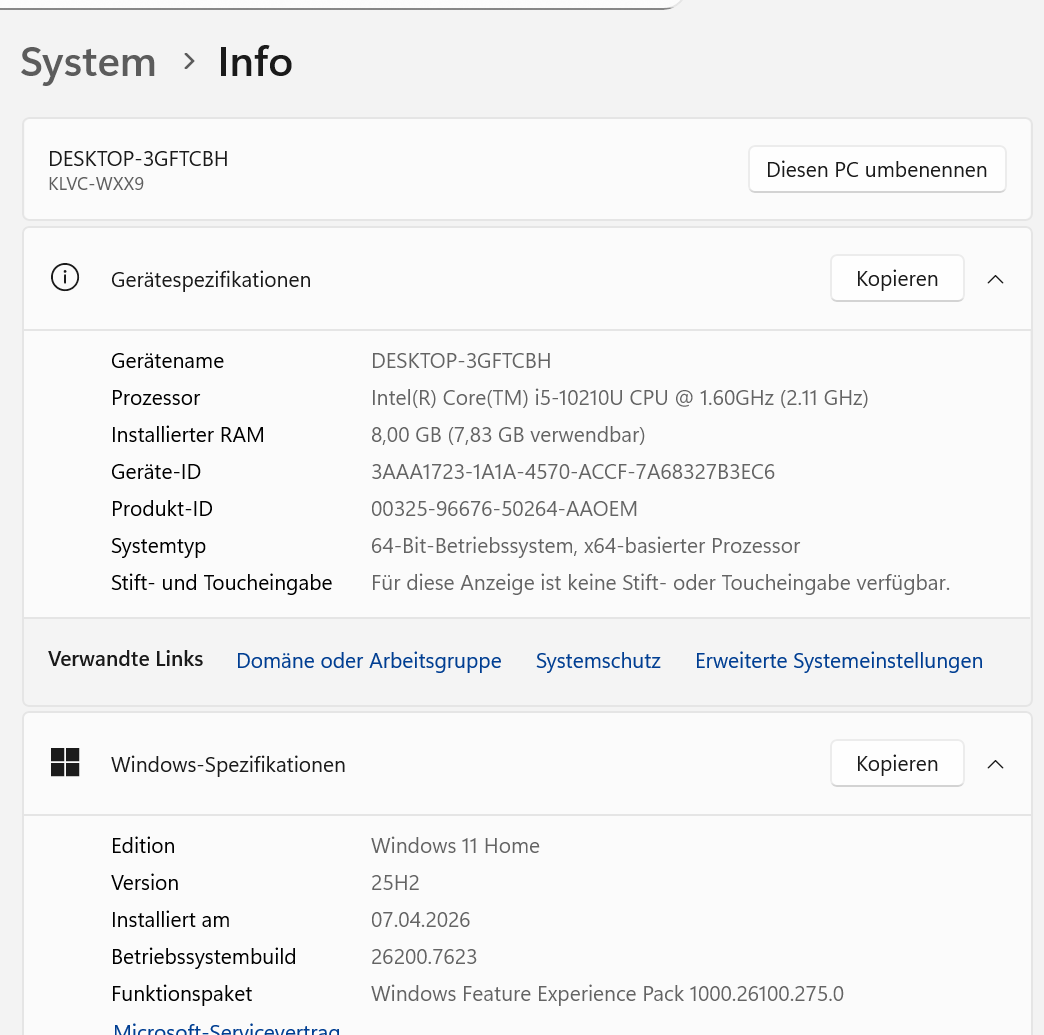Click the Version label

coord(145,882)
